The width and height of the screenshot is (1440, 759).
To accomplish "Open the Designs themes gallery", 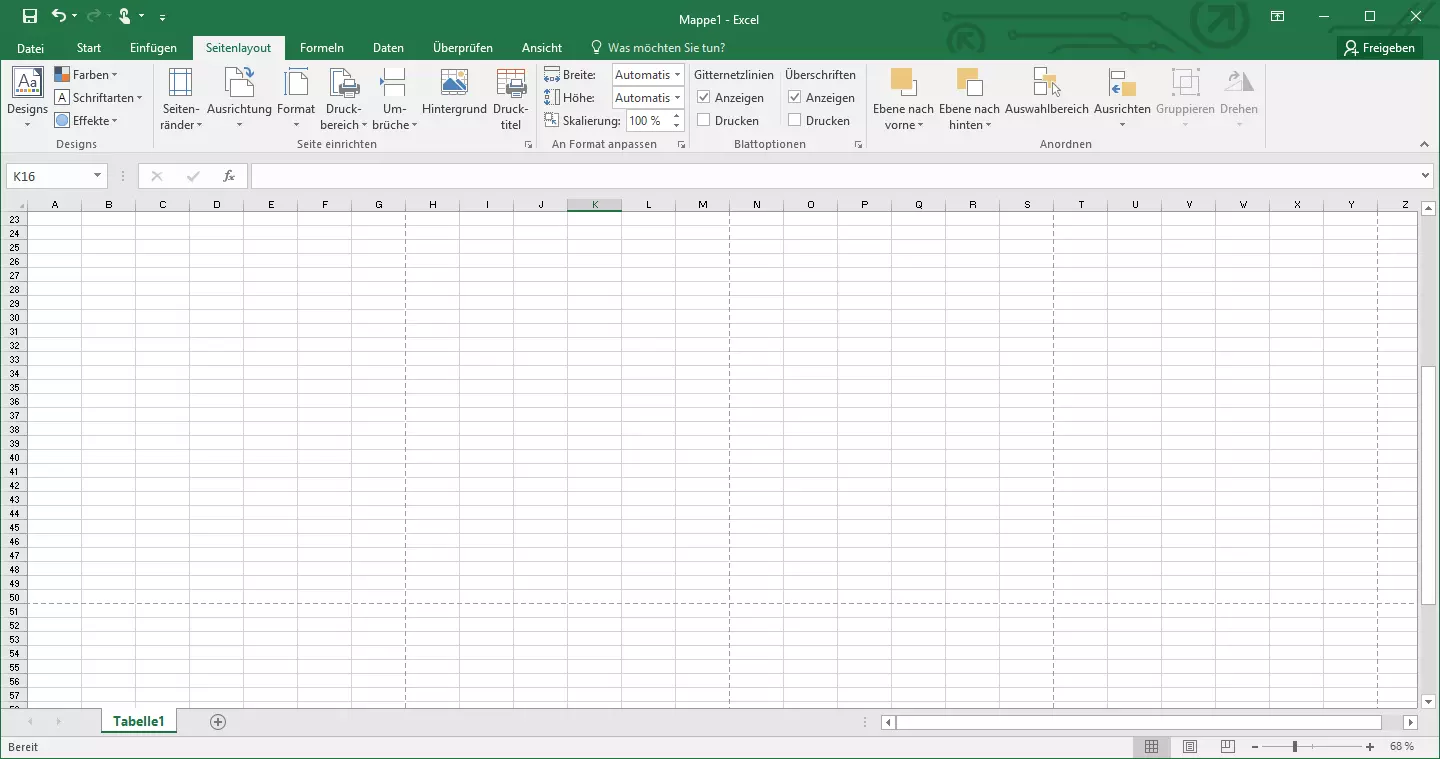I will click(27, 98).
